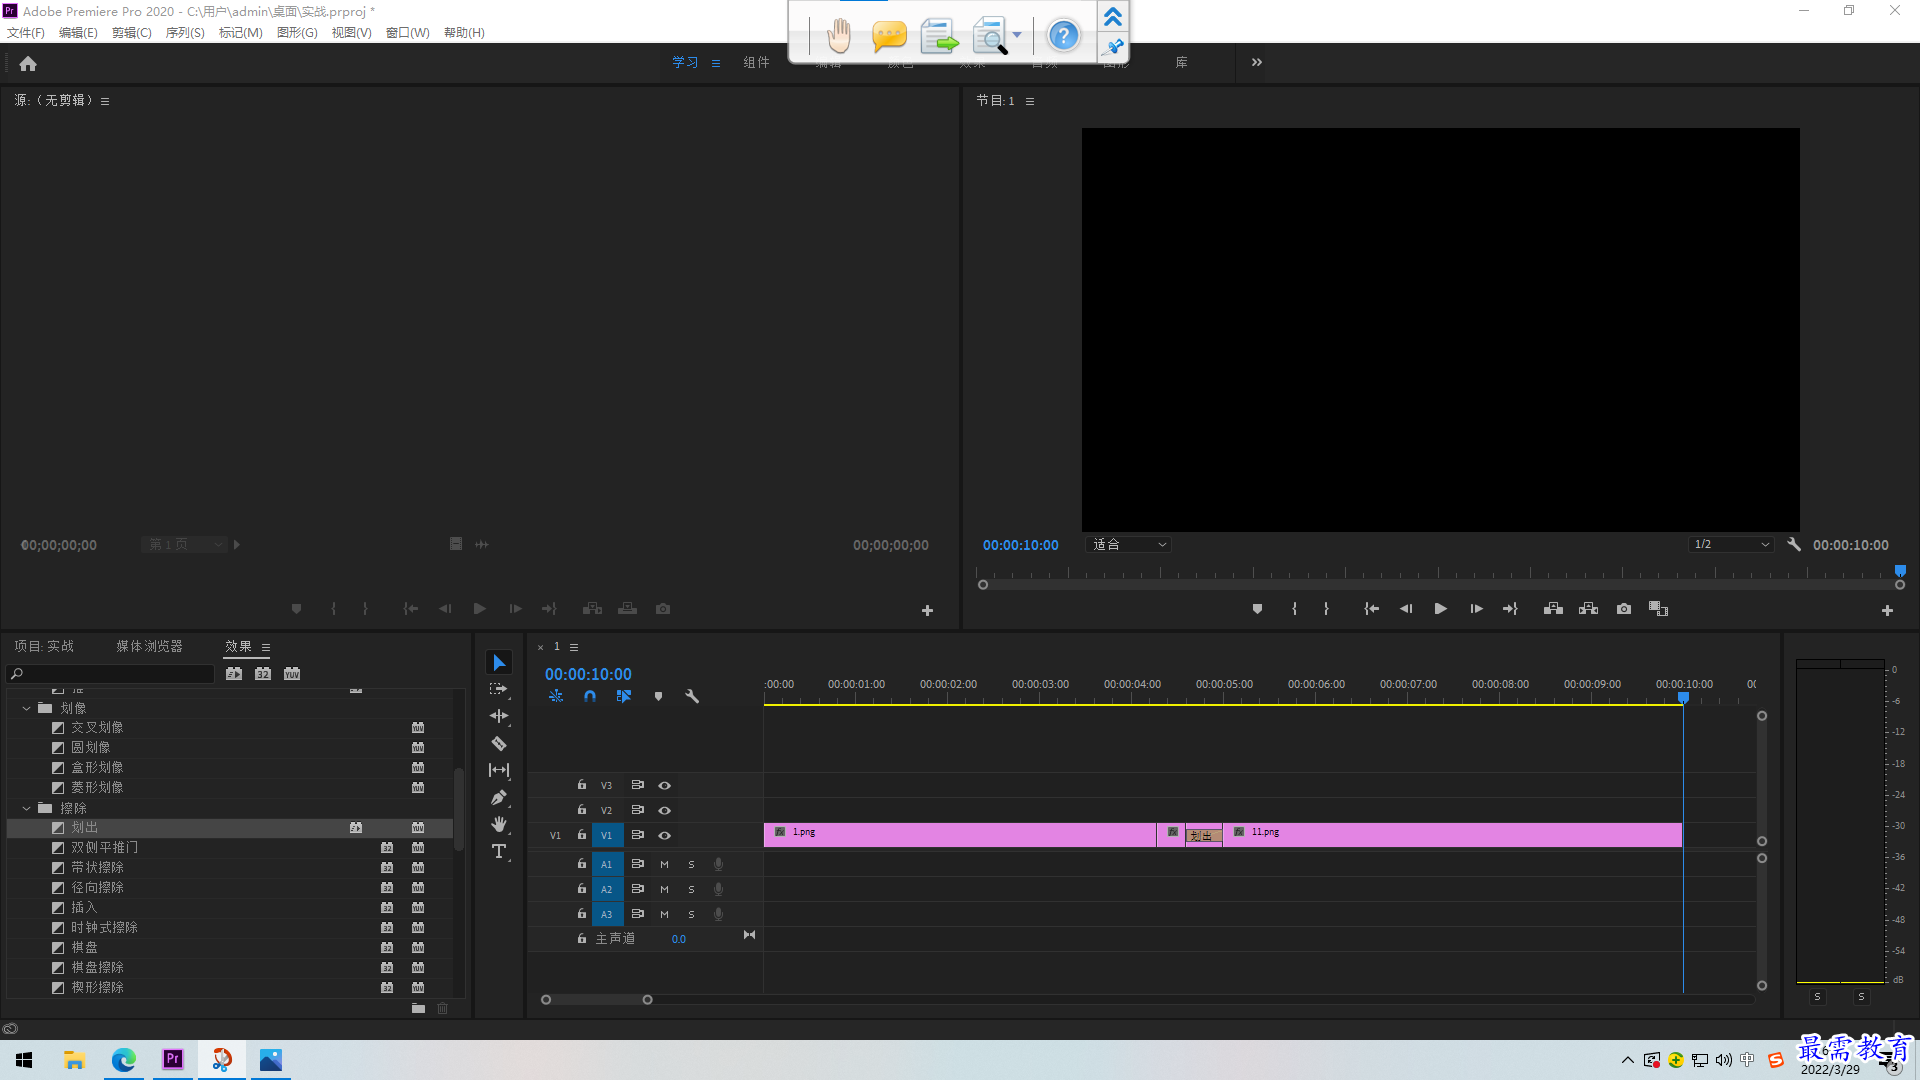Click the hand tool in timeline toolbar
1920x1080 pixels.
click(498, 825)
